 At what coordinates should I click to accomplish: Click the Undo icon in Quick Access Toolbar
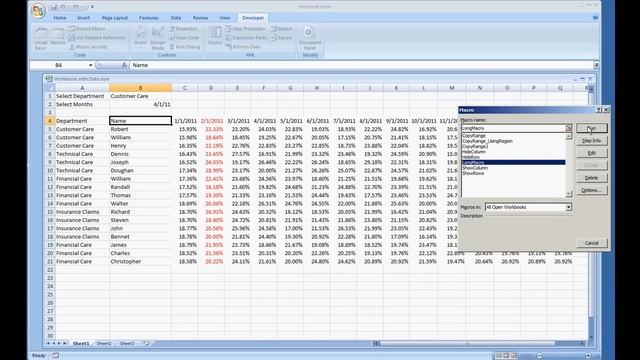[64, 7]
